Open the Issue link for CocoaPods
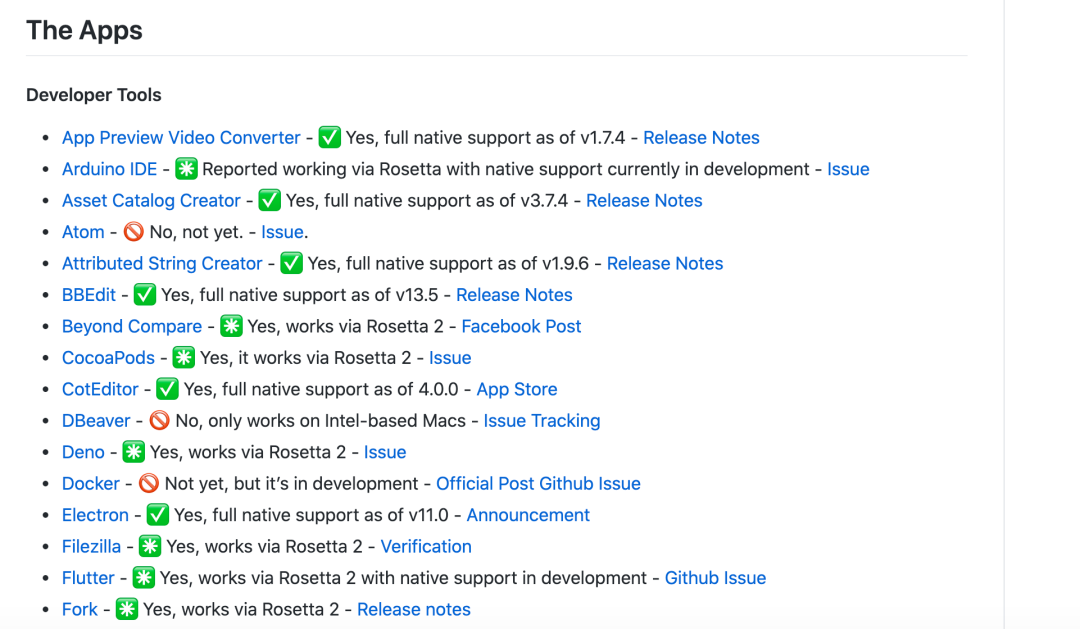The height and width of the screenshot is (629, 1080). coord(450,358)
